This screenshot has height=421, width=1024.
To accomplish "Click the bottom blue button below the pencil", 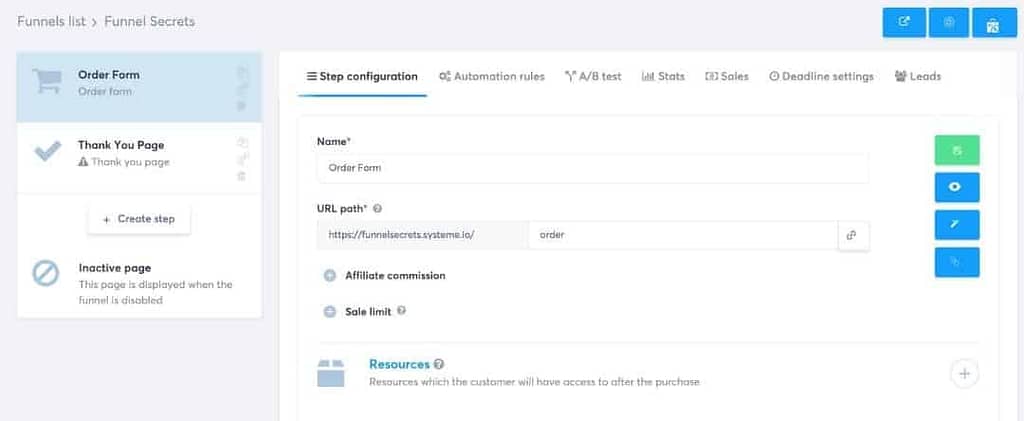I will [x=957, y=262].
